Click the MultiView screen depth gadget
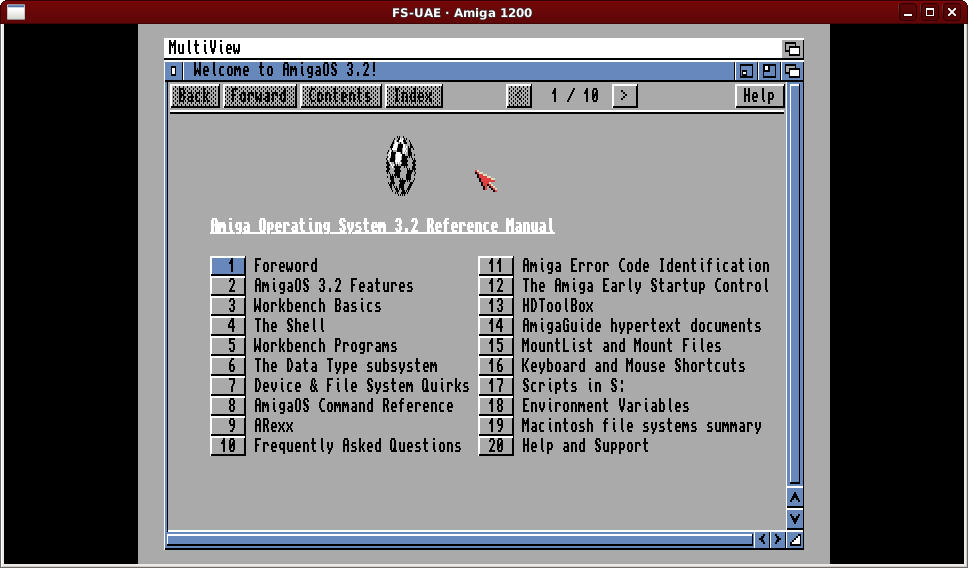968x568 pixels. pos(793,48)
